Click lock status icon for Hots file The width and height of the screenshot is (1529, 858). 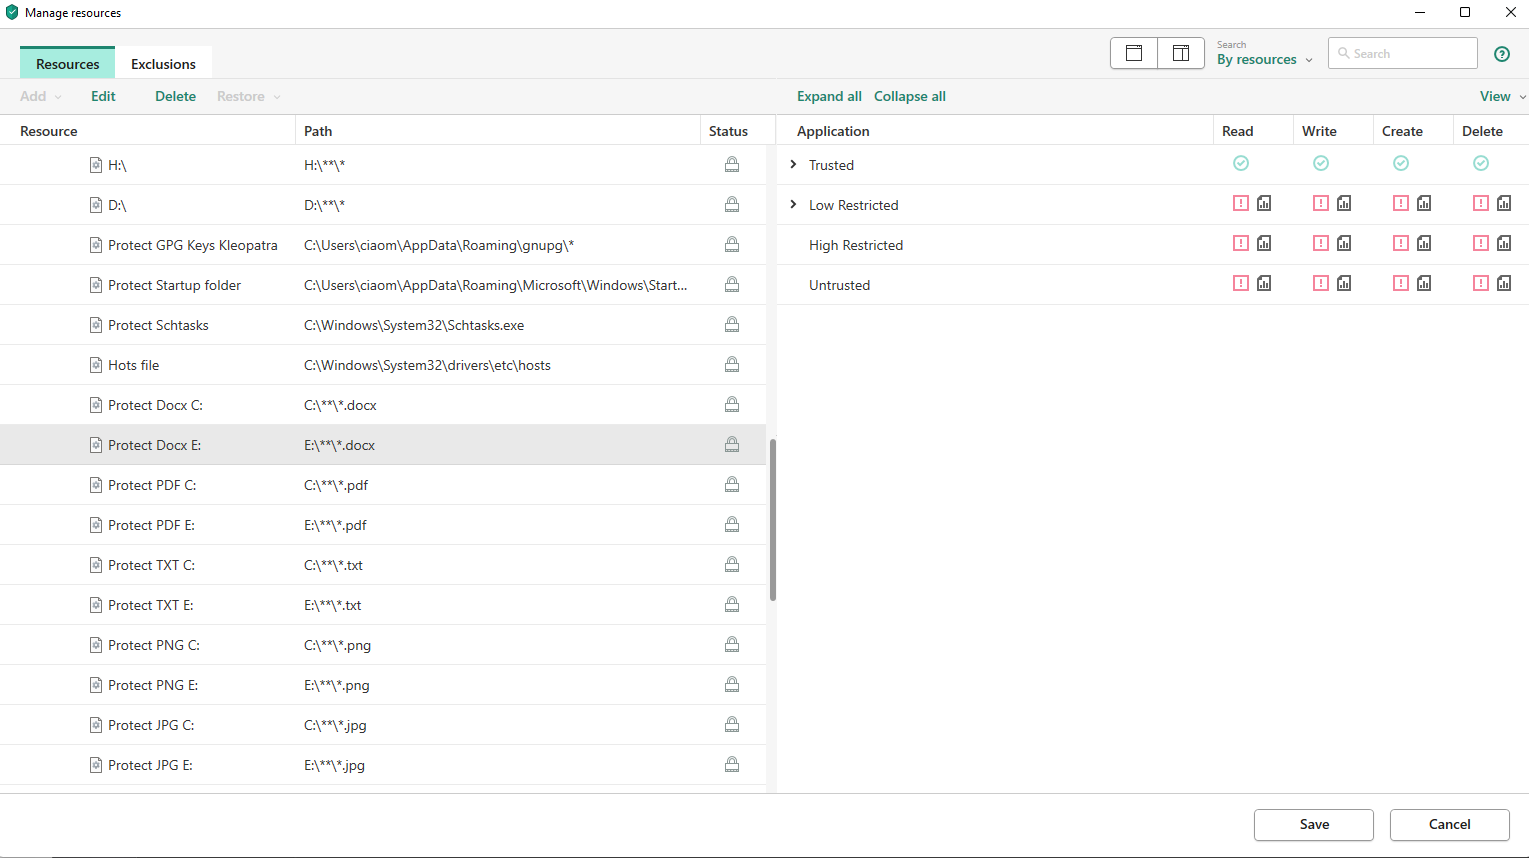[x=732, y=365]
